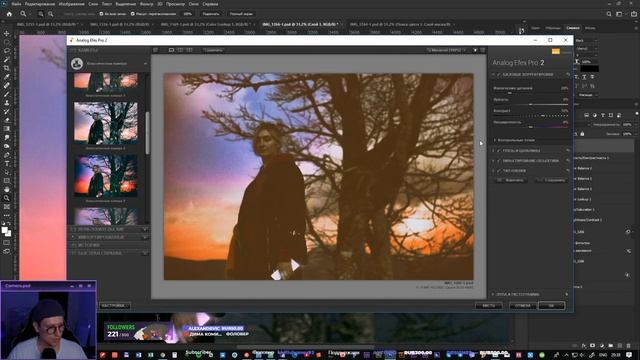Screen dimensions: 640x360
Task: Select the Hand tool in Photoshop toolbar
Action: click(7, 189)
